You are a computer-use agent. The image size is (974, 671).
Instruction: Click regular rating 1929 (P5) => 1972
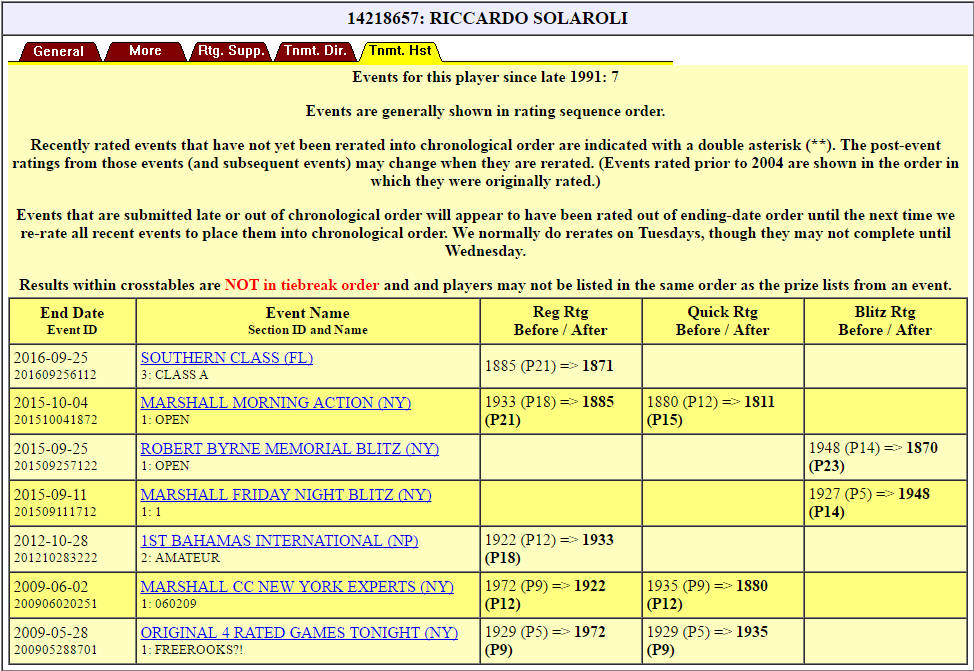[x=545, y=641]
